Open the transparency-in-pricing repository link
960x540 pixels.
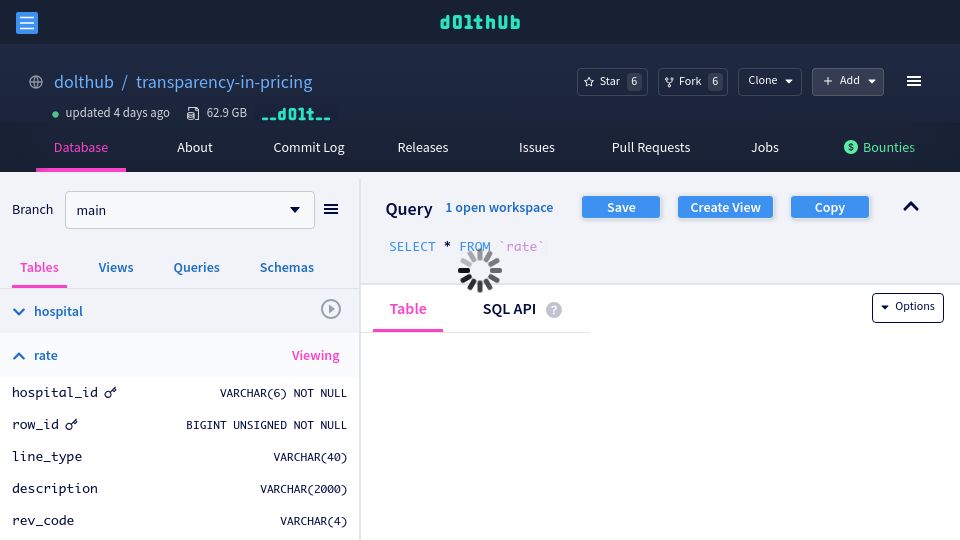click(224, 82)
